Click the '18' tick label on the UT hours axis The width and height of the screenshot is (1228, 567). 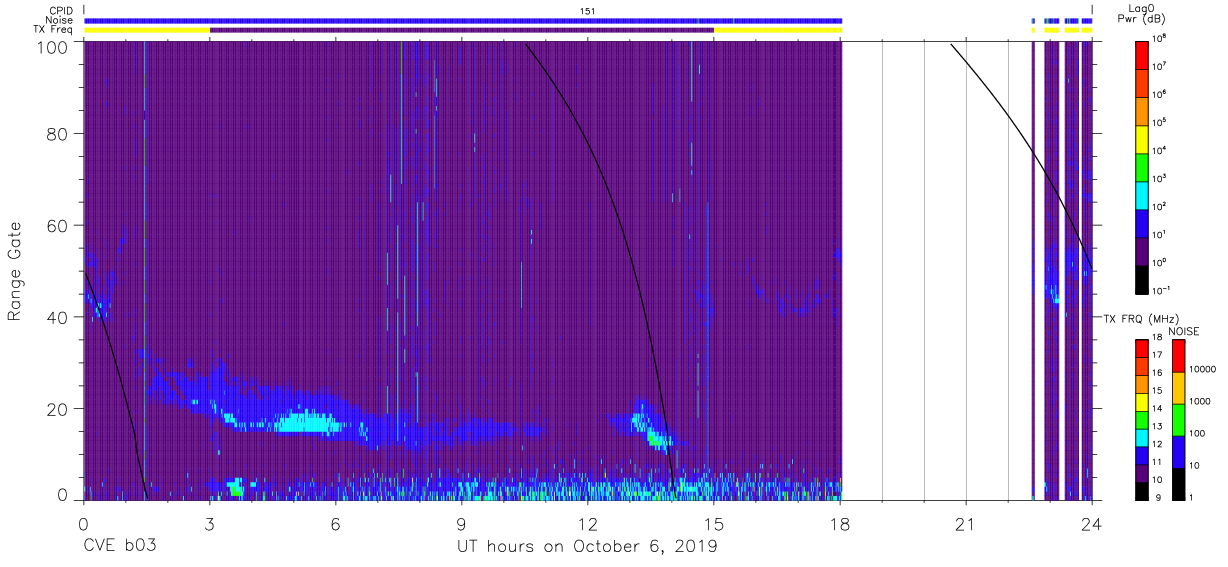tap(840, 522)
